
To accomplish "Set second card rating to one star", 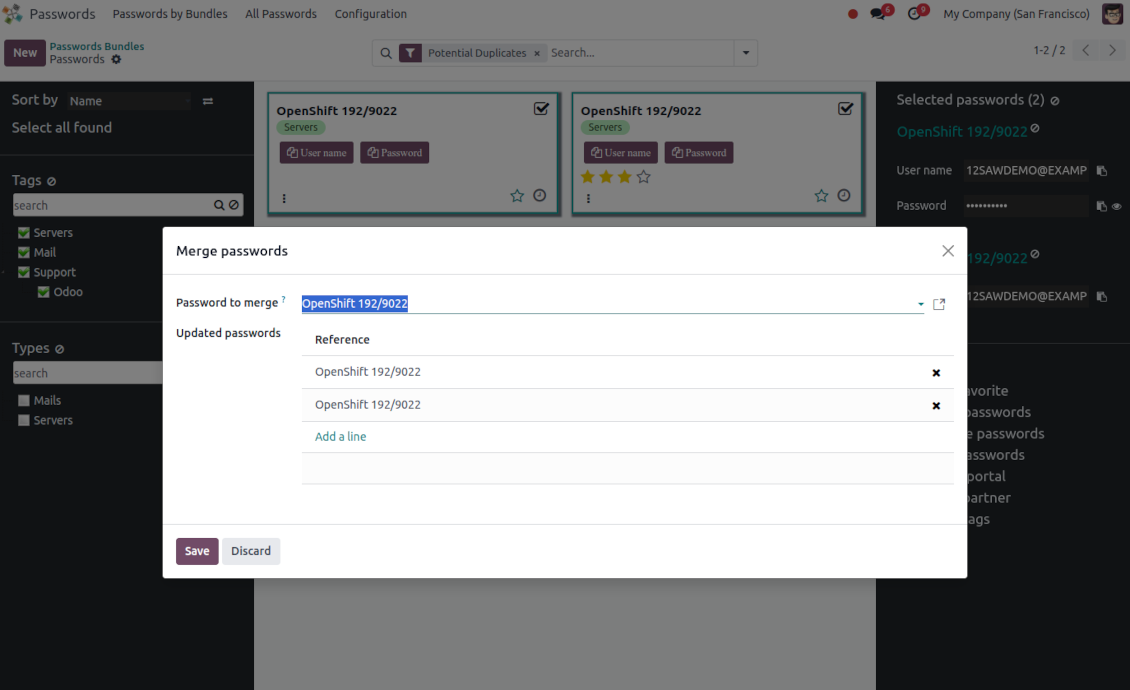I will pyautogui.click(x=587, y=177).
